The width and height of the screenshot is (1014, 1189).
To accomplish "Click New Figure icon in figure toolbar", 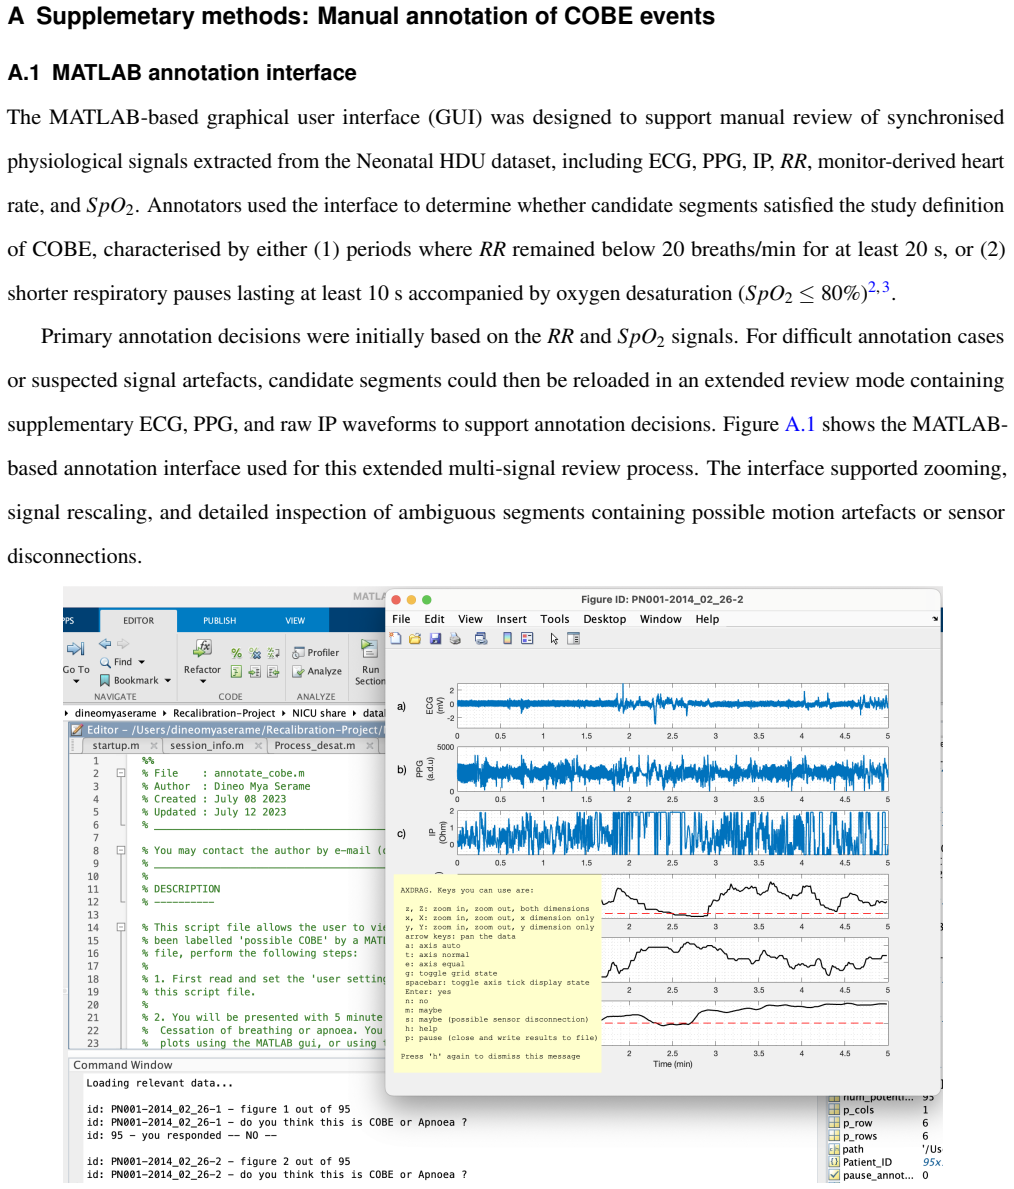I will tap(395, 638).
